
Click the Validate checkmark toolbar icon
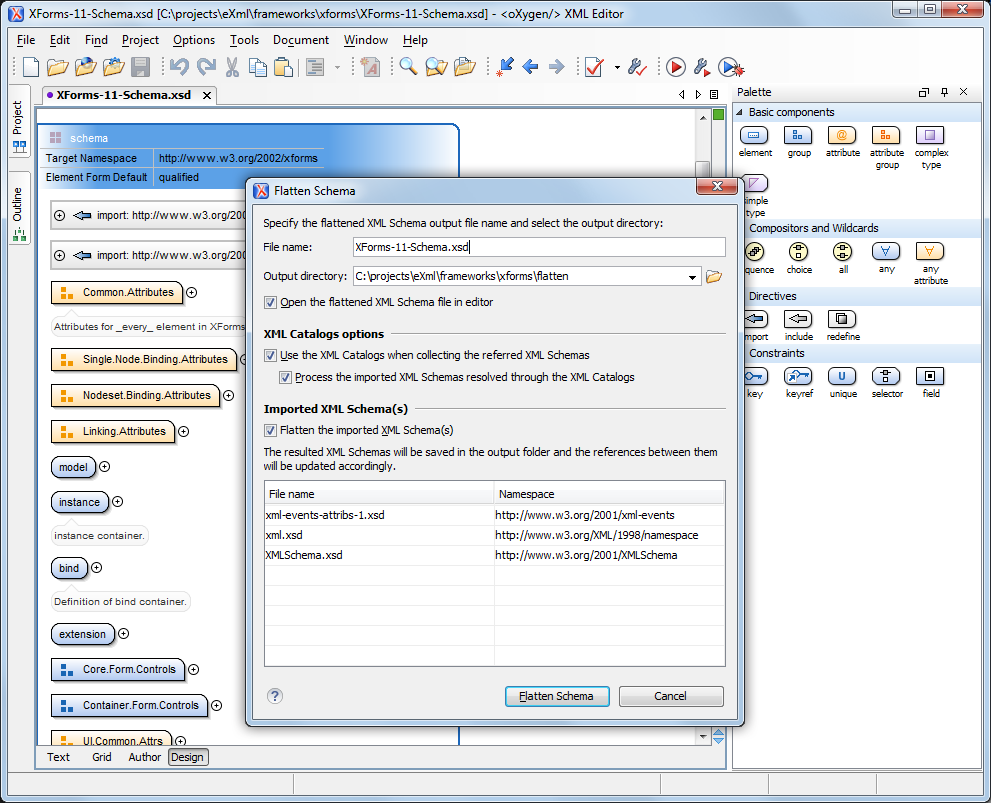[x=594, y=66]
